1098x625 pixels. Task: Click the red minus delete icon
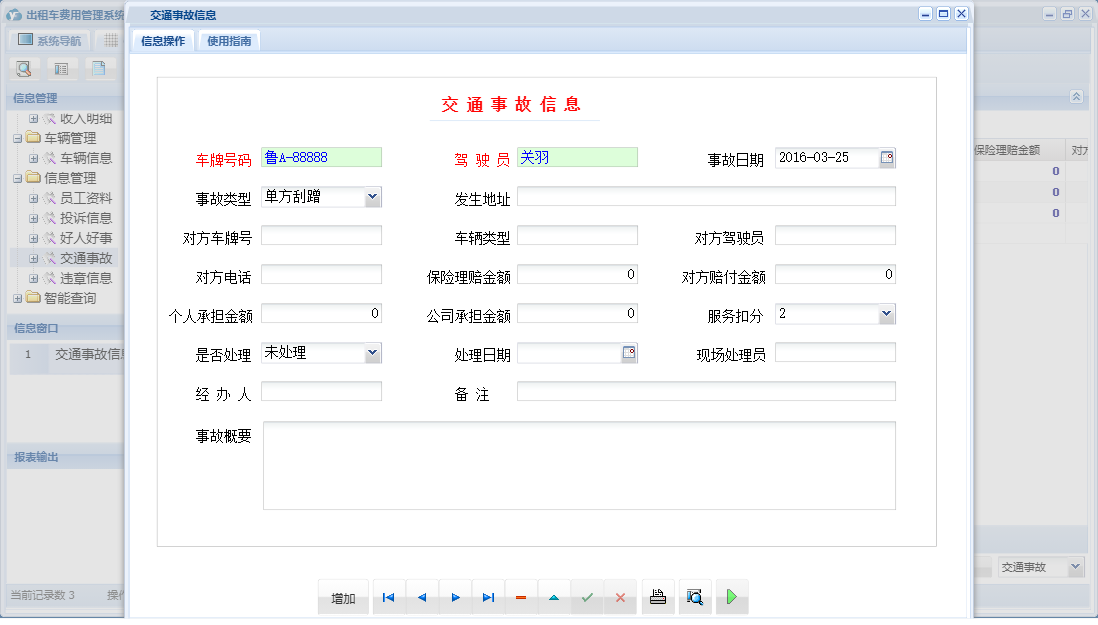coord(521,598)
